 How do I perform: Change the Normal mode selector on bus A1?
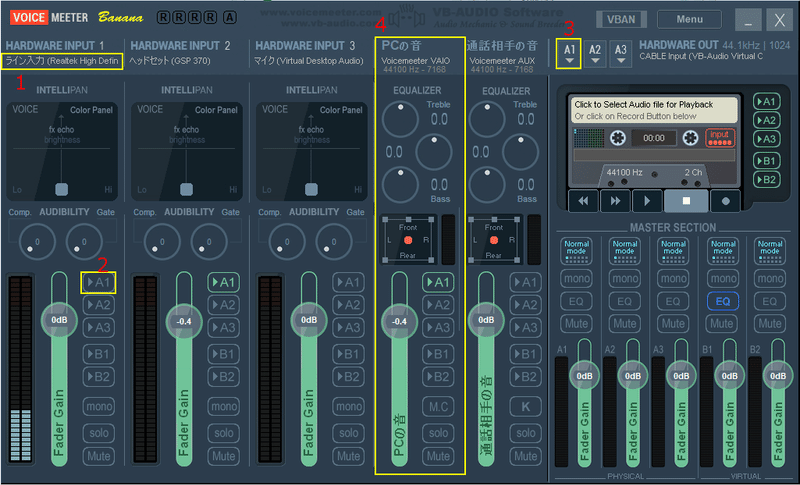coord(576,251)
